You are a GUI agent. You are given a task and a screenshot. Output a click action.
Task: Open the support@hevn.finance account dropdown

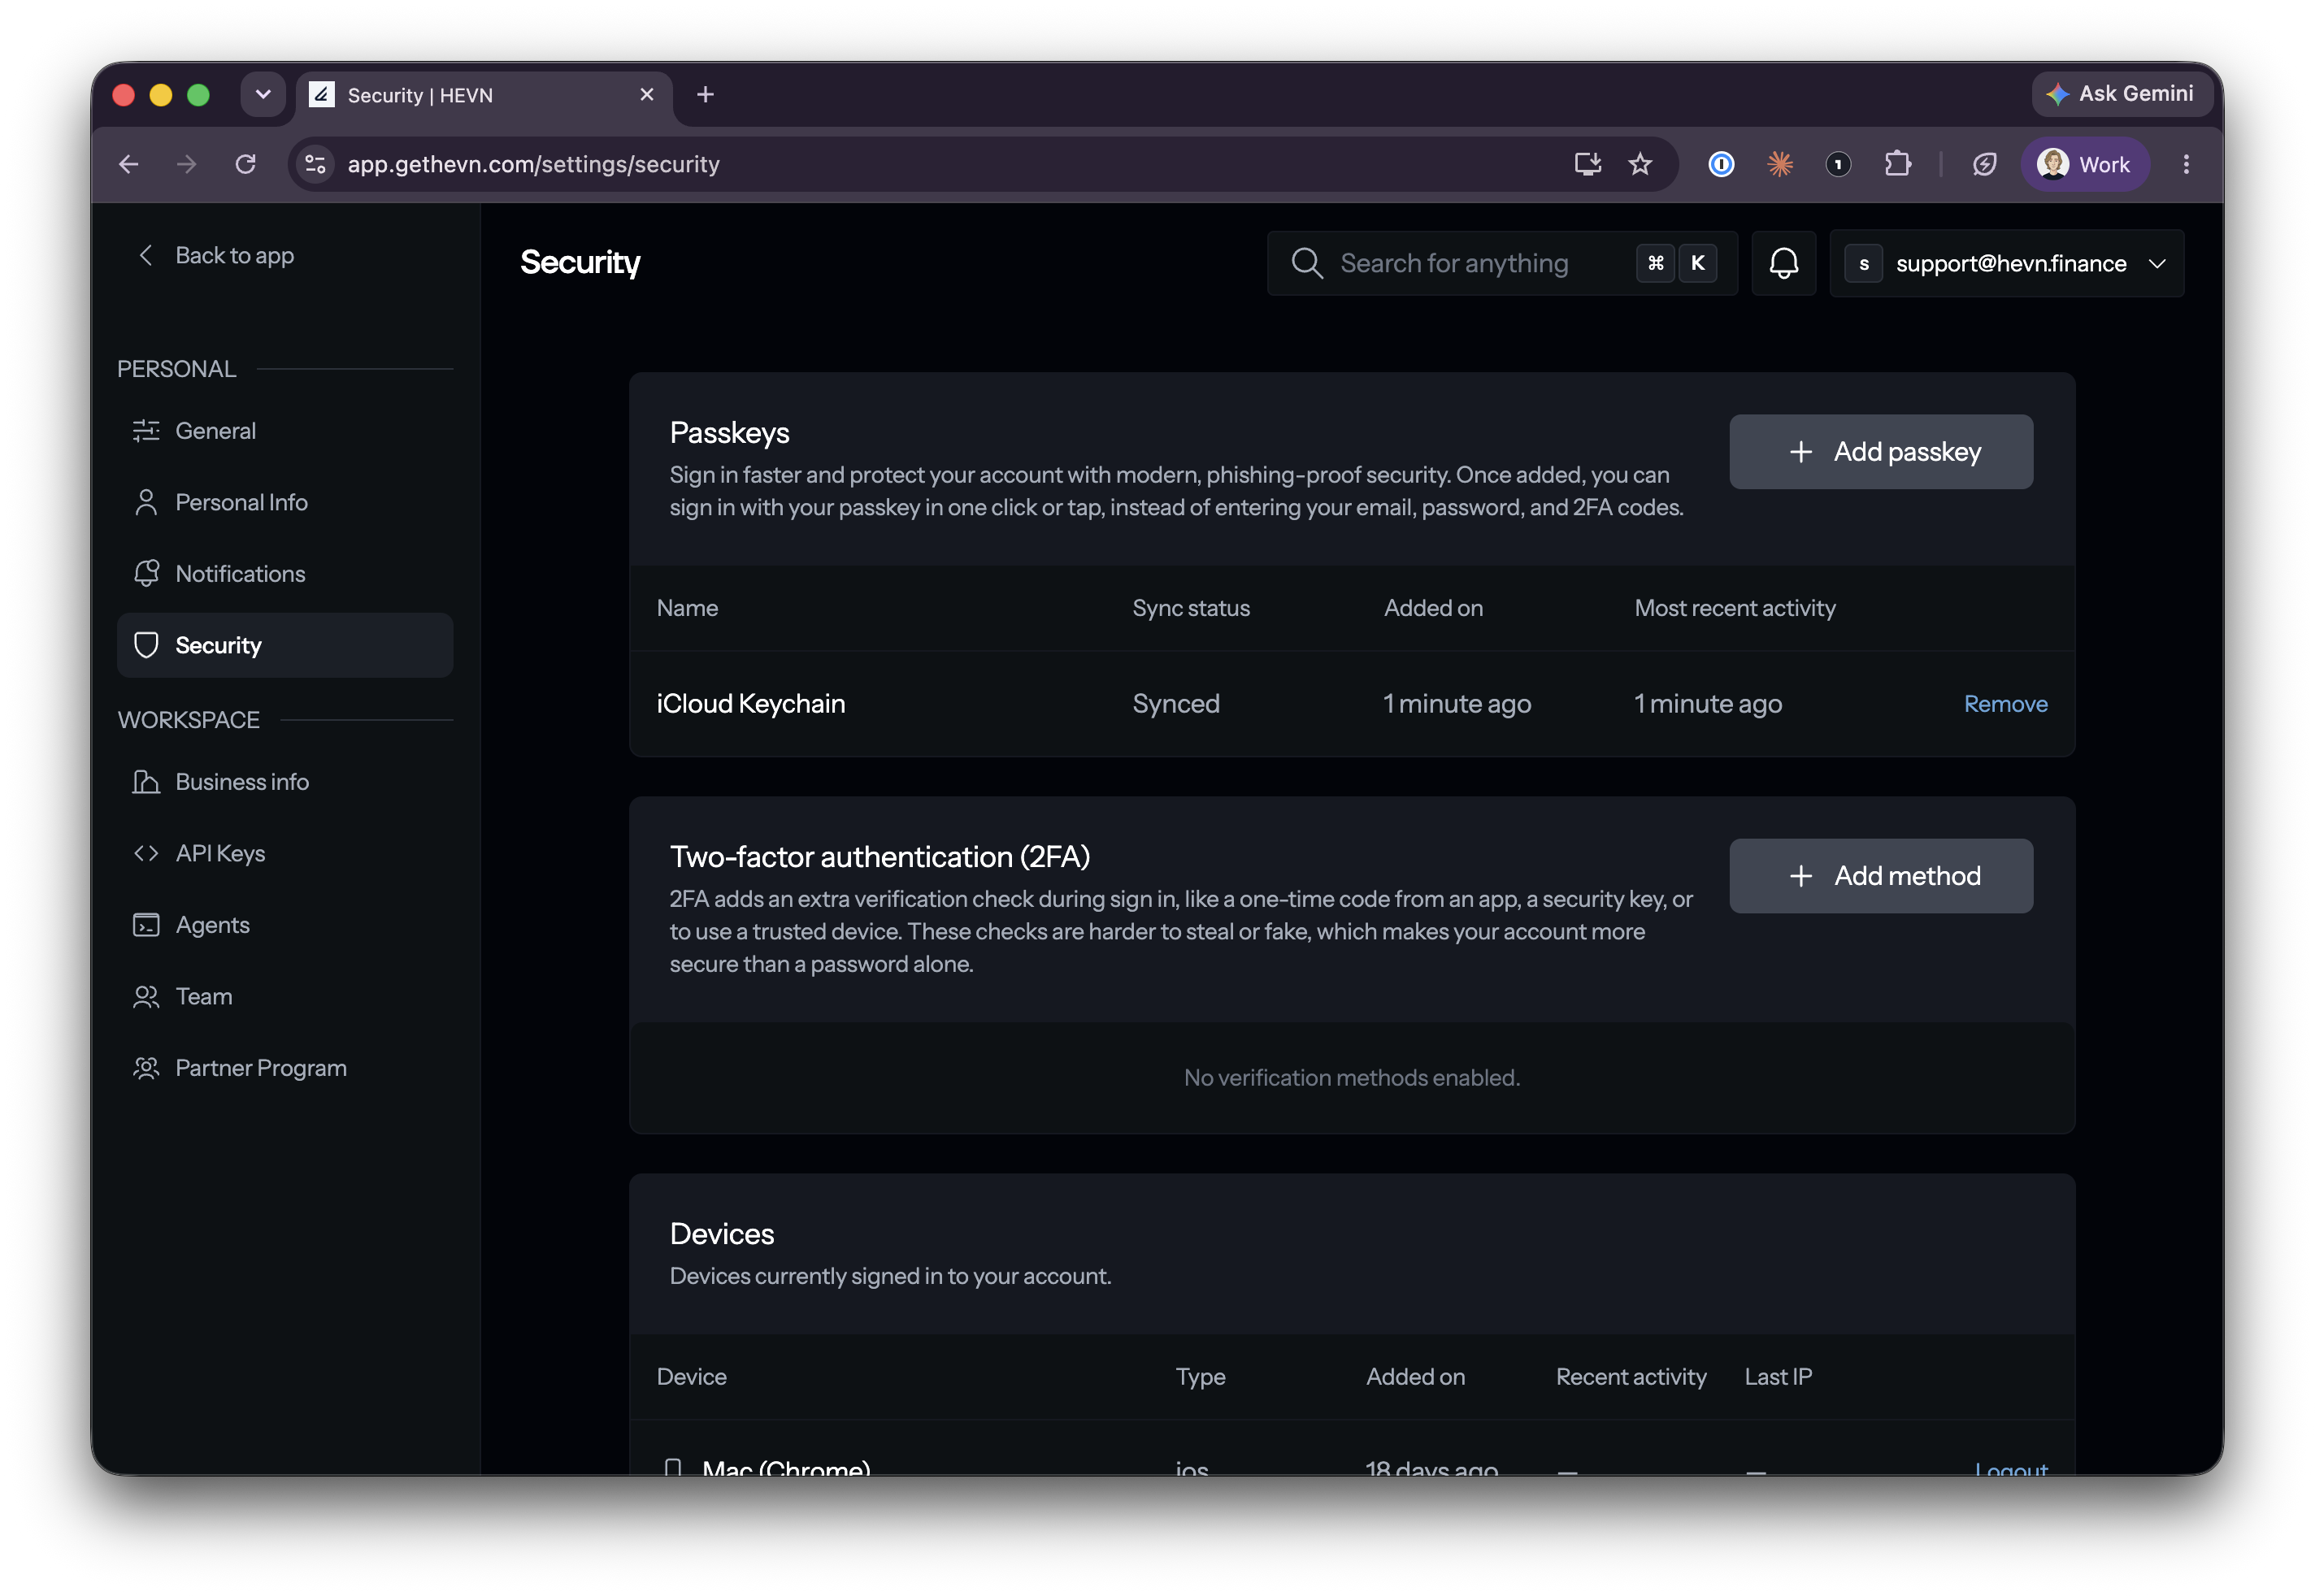tap(2006, 263)
